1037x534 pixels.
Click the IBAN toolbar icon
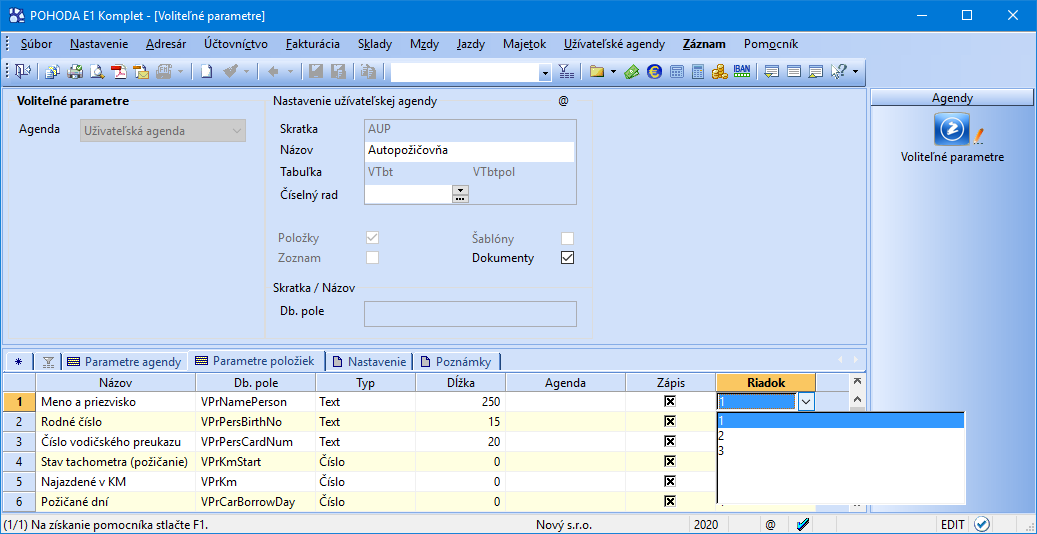pos(742,72)
